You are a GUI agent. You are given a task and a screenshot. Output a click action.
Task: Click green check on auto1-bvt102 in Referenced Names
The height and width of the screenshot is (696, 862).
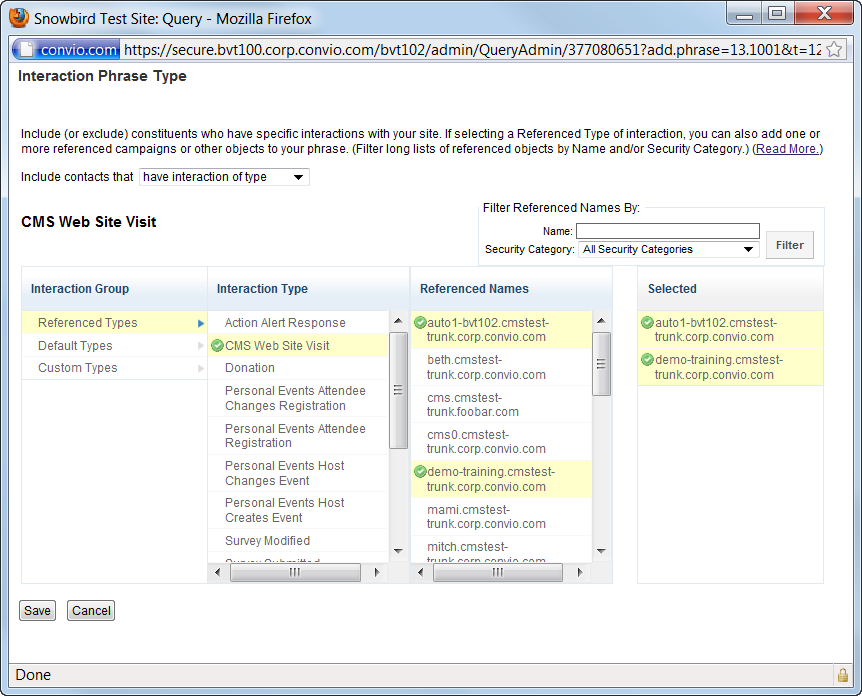click(x=420, y=323)
